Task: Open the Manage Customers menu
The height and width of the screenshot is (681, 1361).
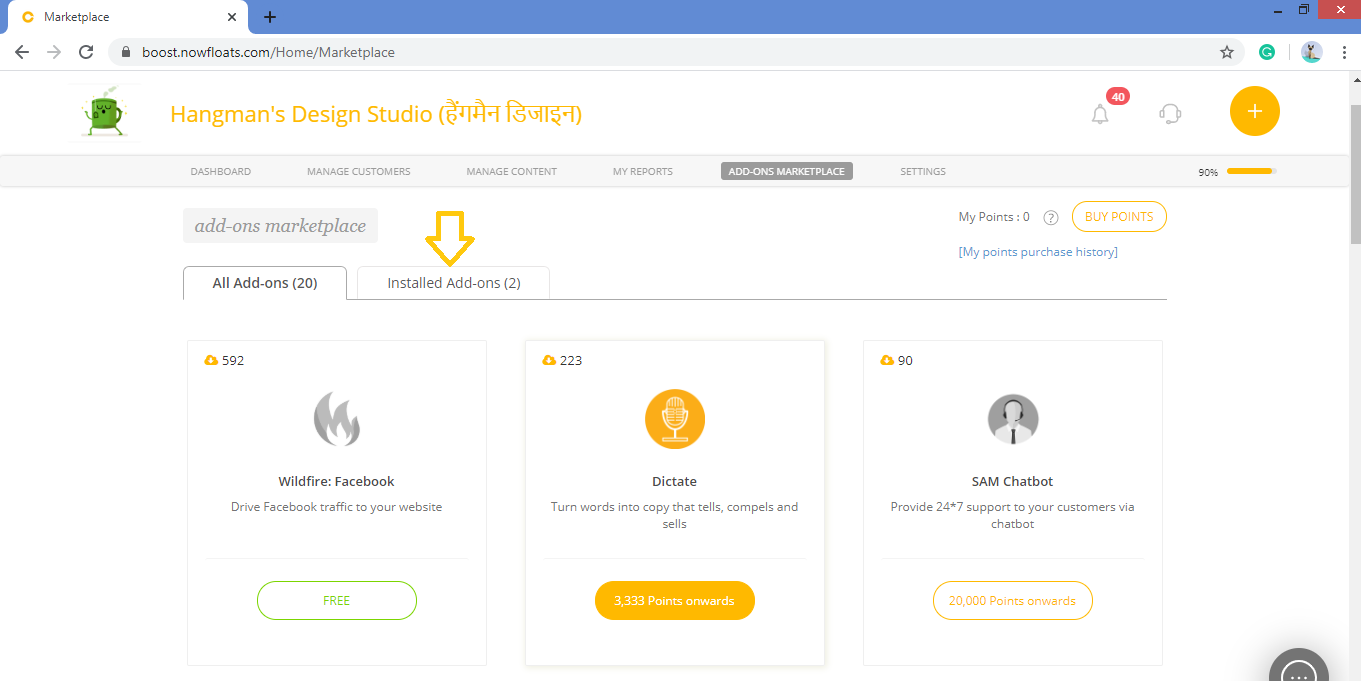Action: [359, 172]
